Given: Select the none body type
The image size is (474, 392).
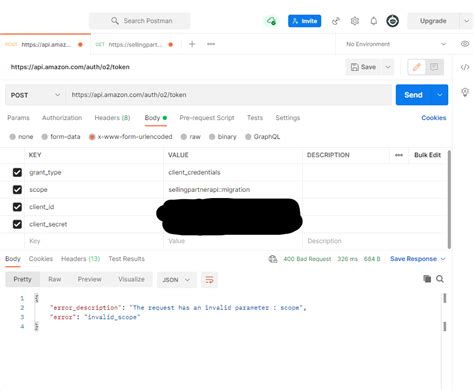Looking at the screenshot, I should click(x=13, y=137).
